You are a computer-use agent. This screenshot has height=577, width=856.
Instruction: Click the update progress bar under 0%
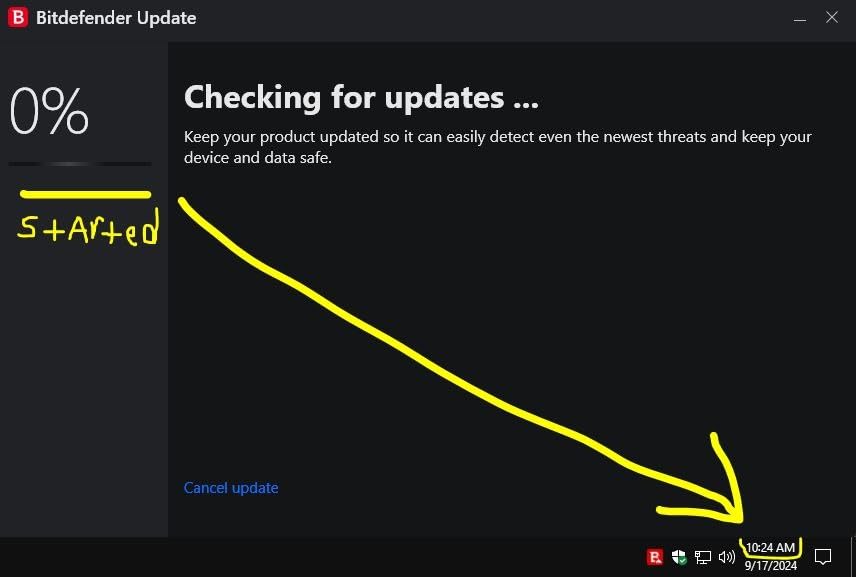click(80, 164)
